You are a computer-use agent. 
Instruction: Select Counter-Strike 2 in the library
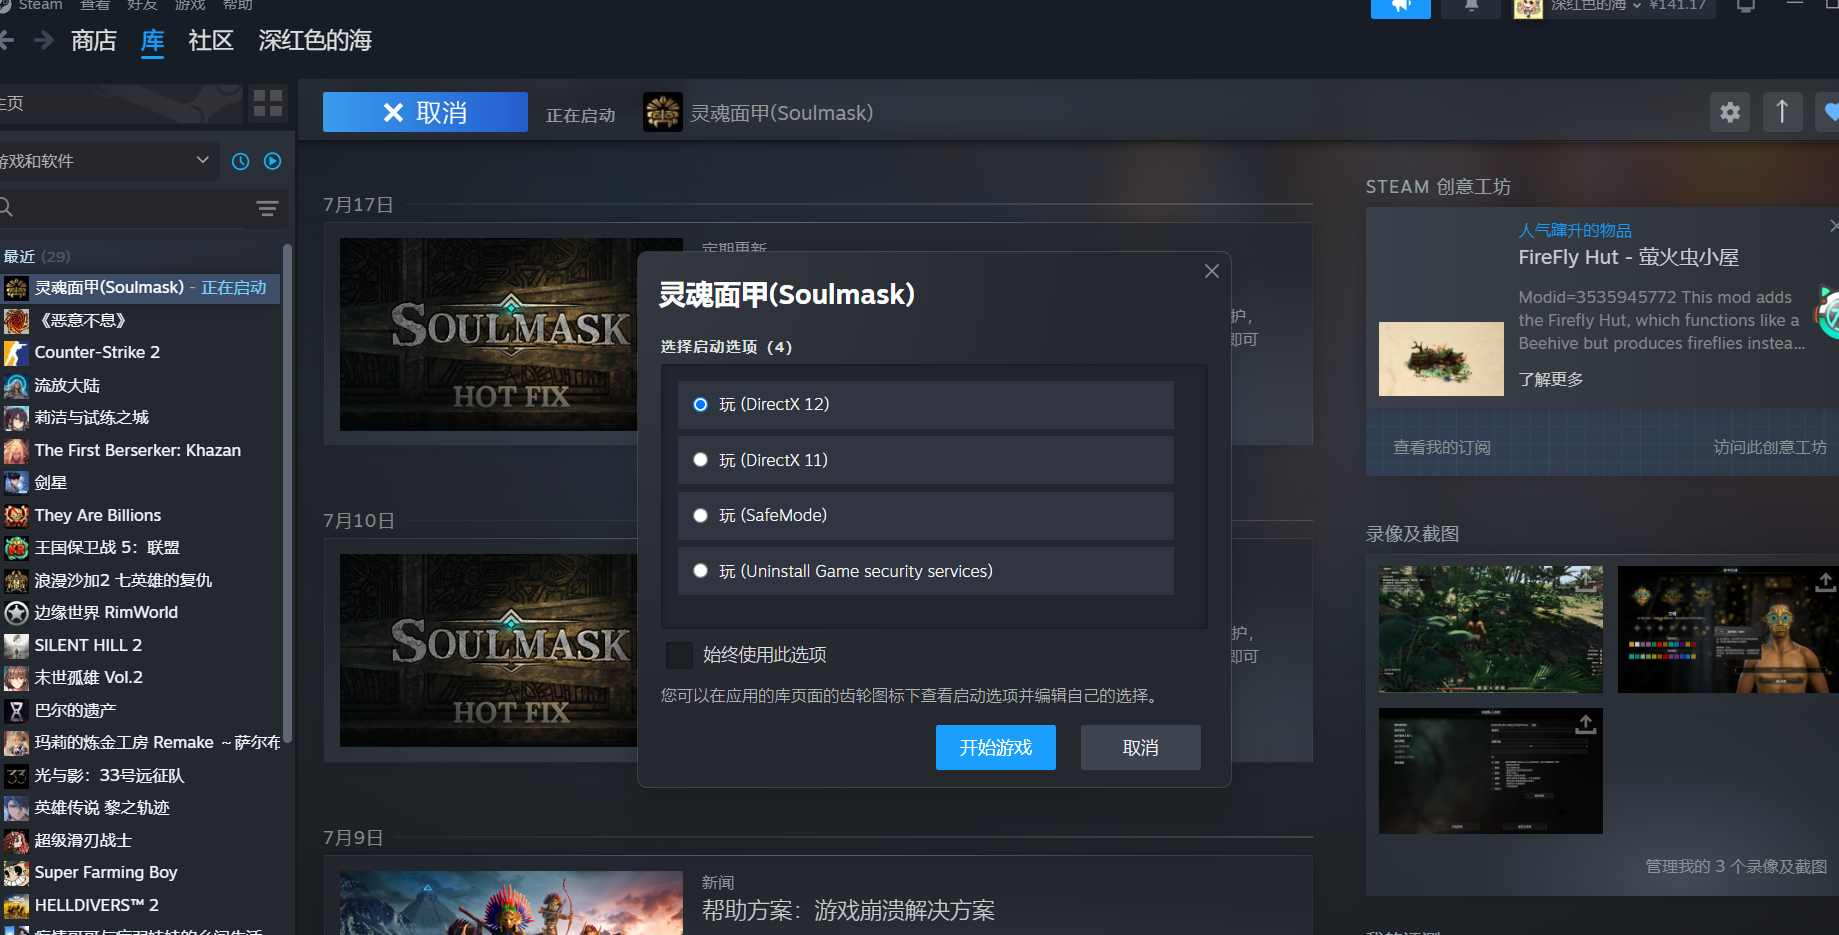pos(140,353)
